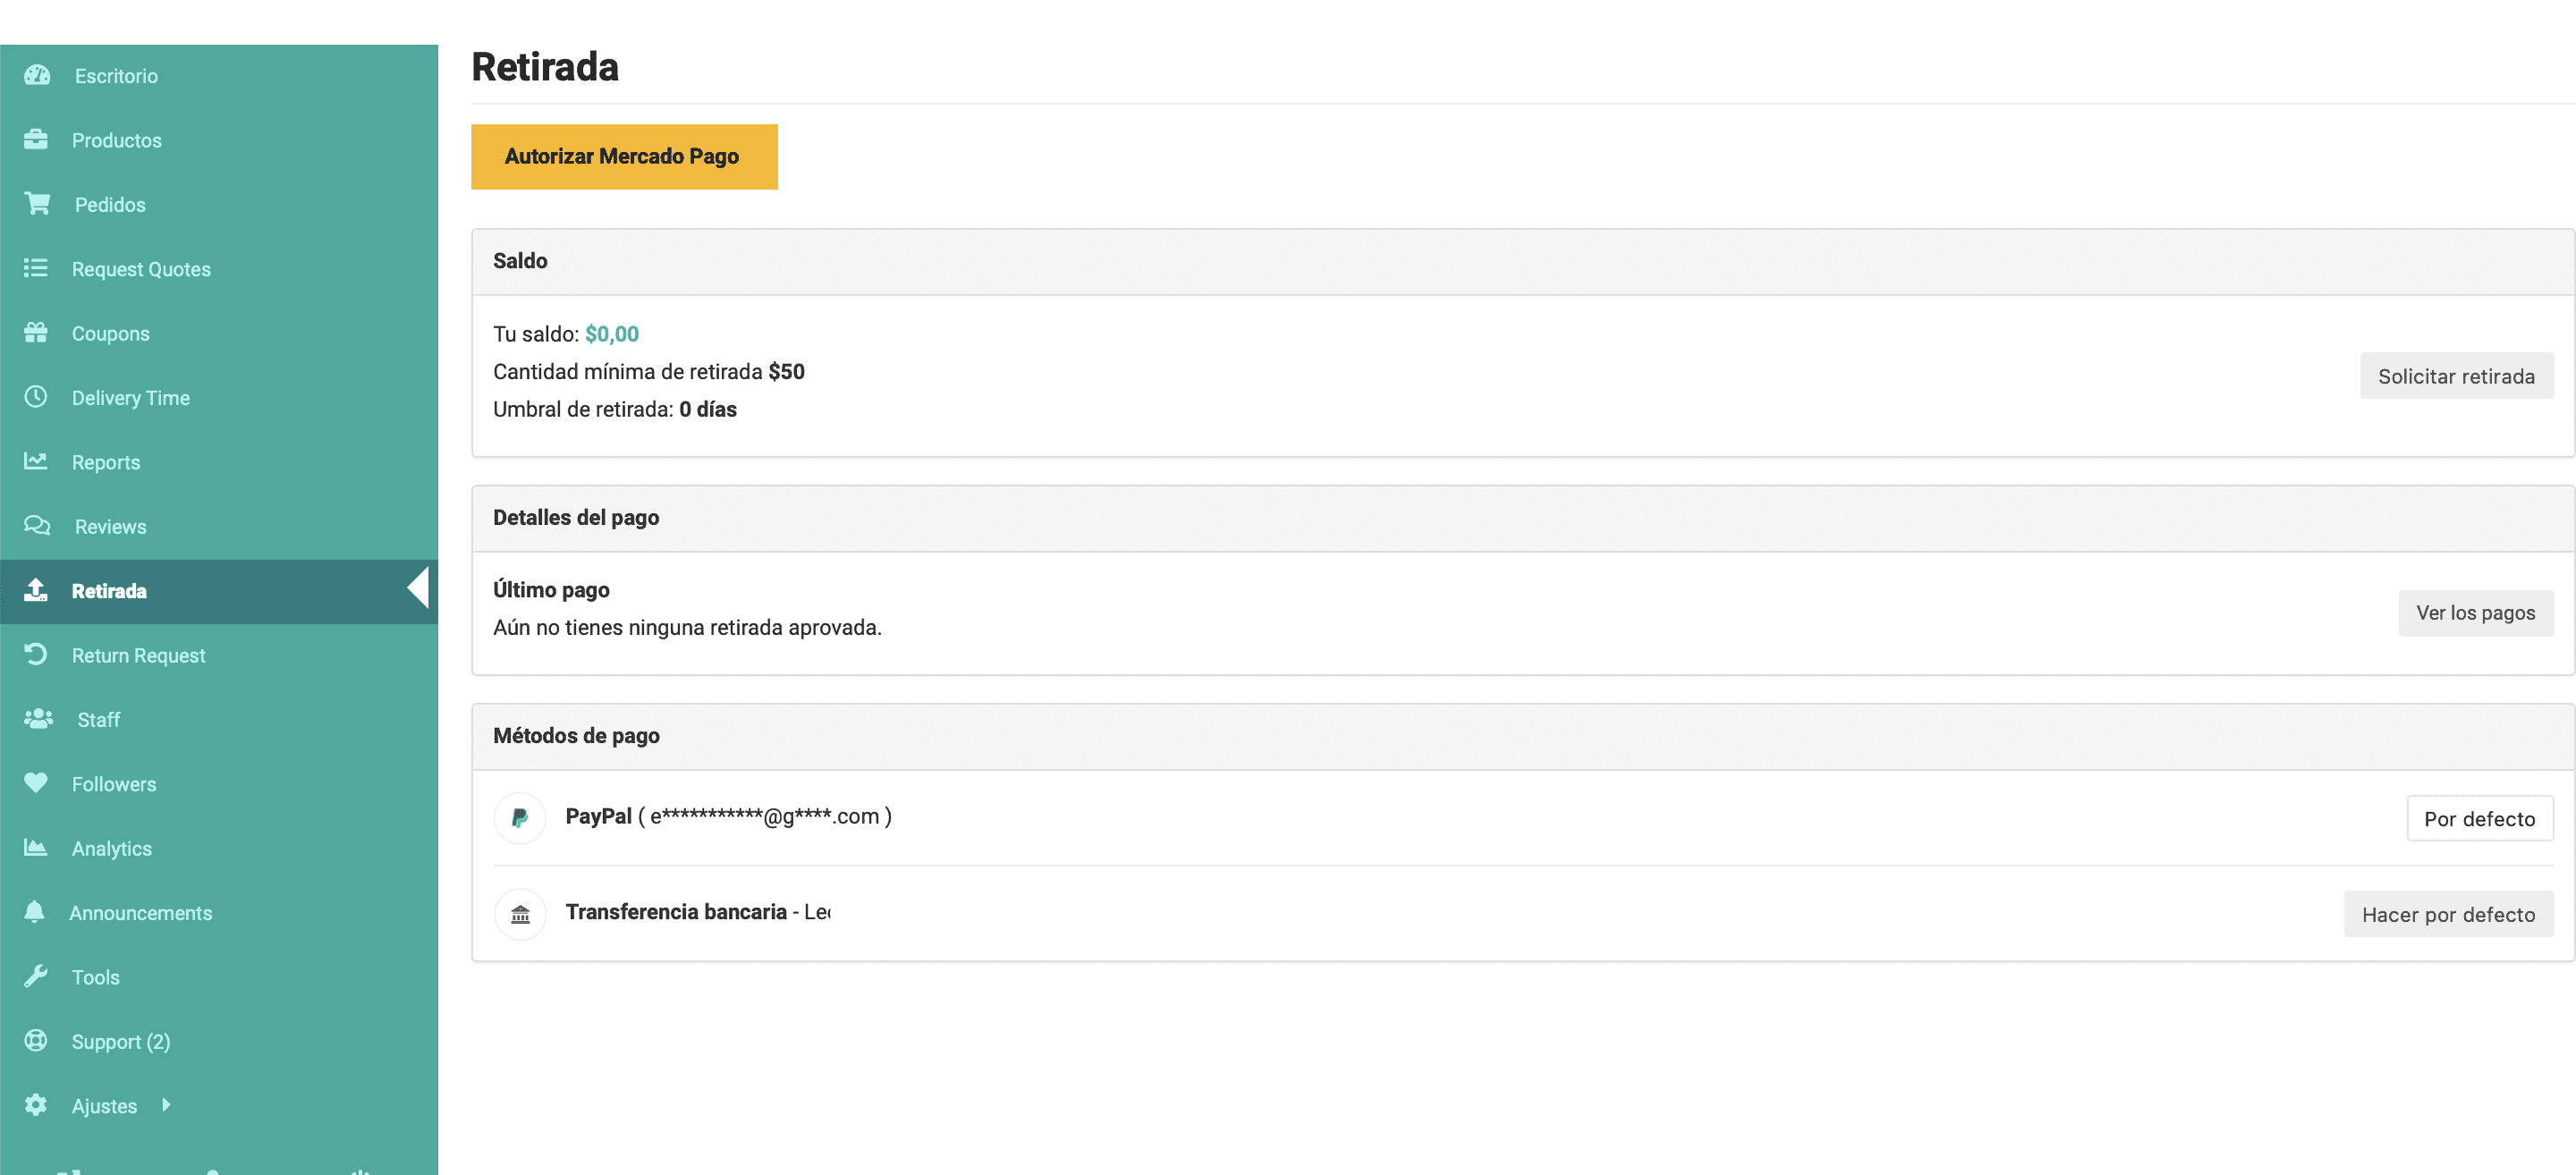Expand the Ajustes submenu arrow
The image size is (2576, 1175).
click(166, 1104)
